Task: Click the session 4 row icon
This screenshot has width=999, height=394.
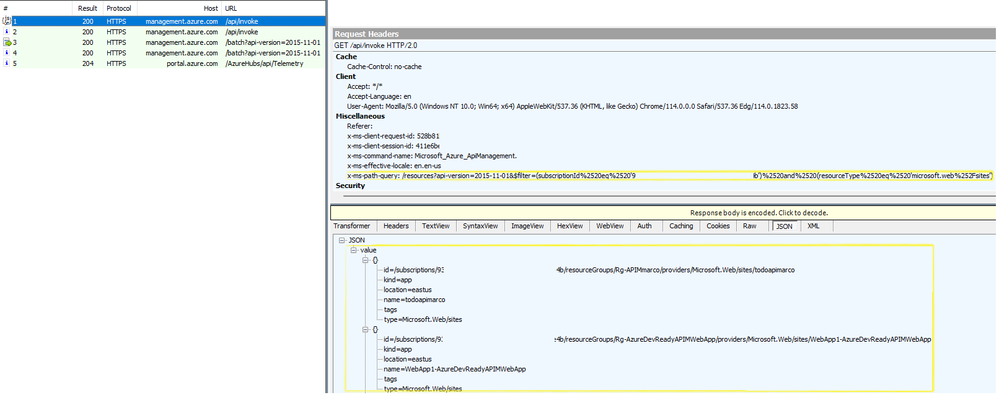Action: 7,52
